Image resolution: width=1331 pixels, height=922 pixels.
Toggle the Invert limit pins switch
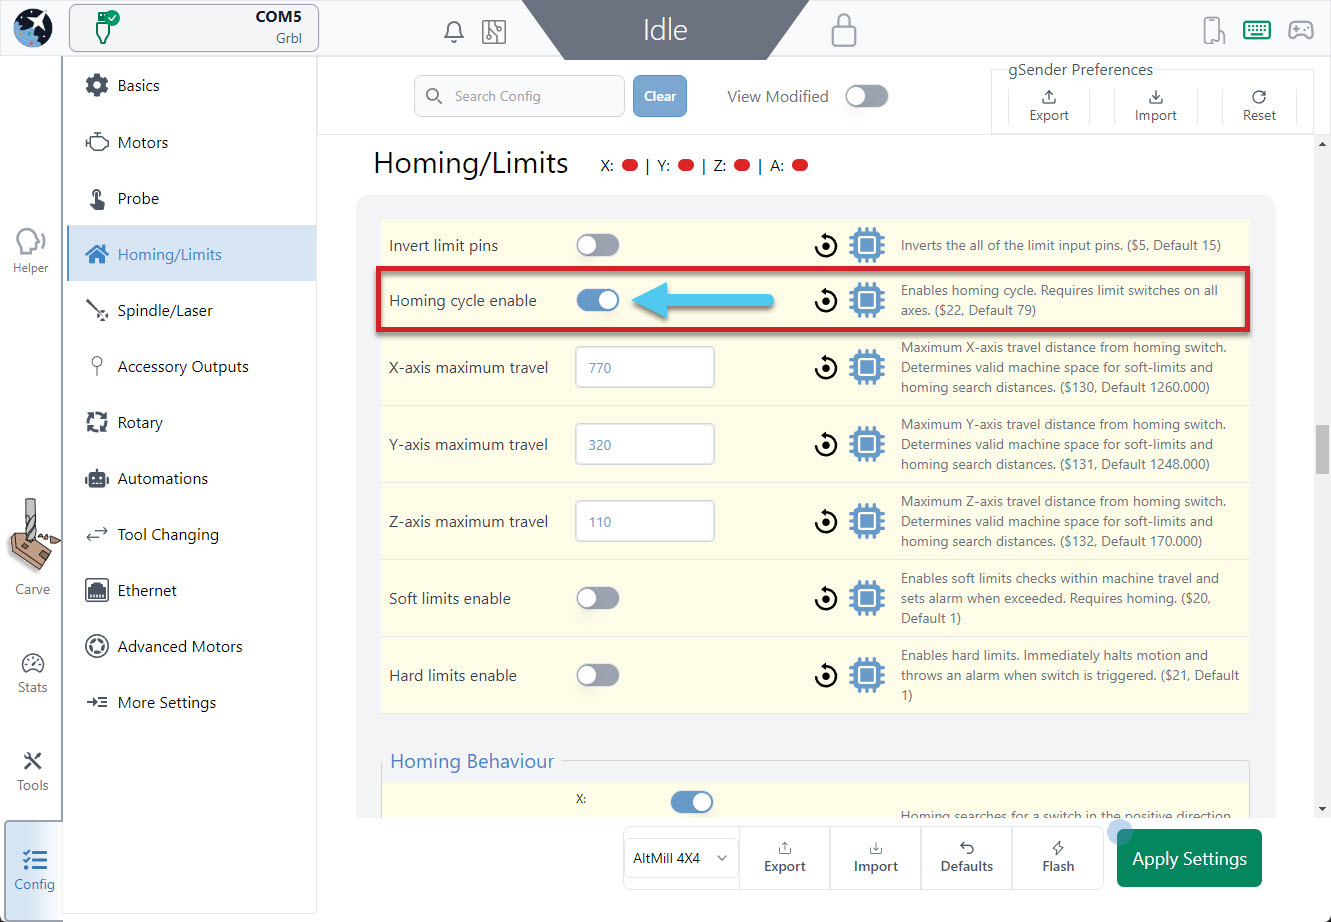point(598,246)
